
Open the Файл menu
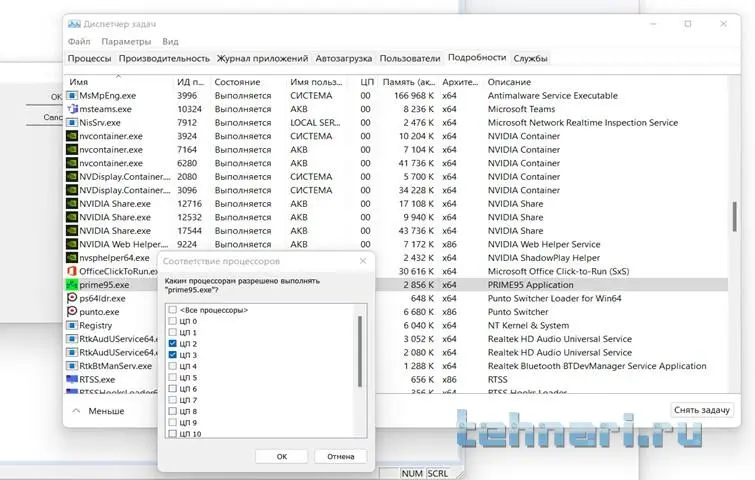[79, 41]
